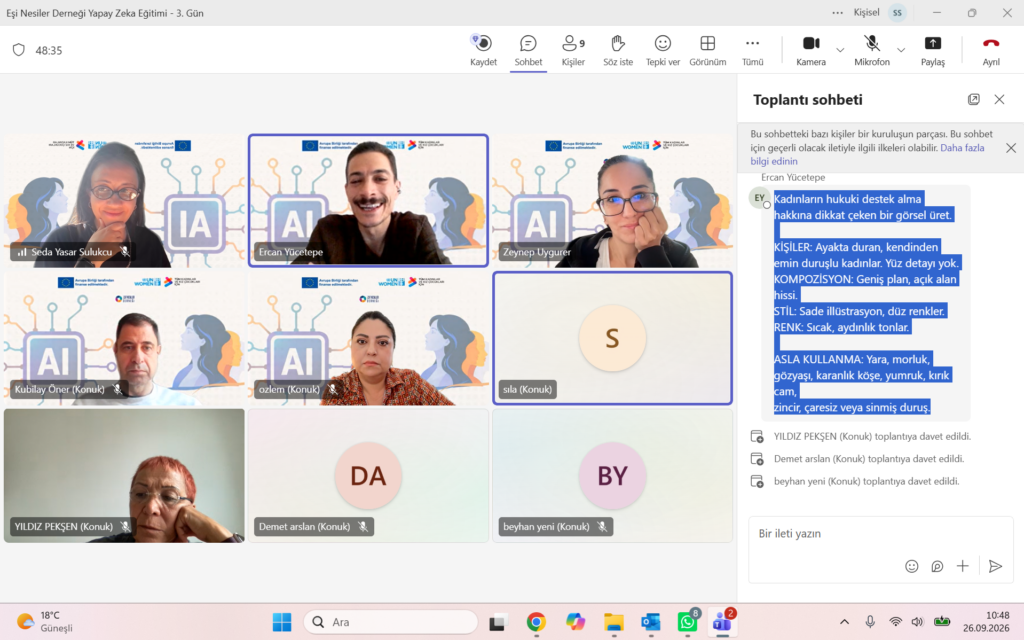This screenshot has height=640, width=1024.
Task: Click the taskbar Ara search box
Action: click(391, 622)
